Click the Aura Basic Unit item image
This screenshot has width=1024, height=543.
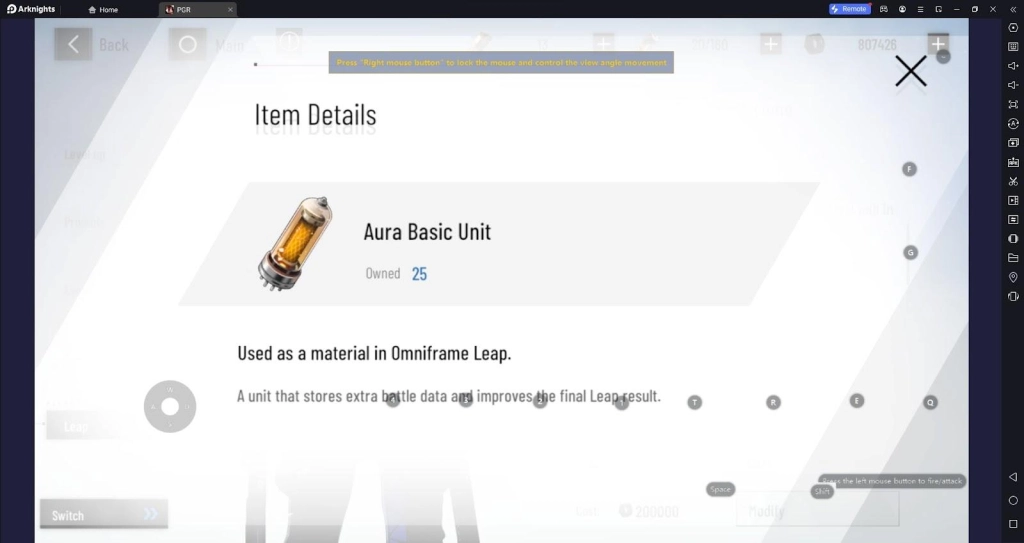pyautogui.click(x=295, y=244)
